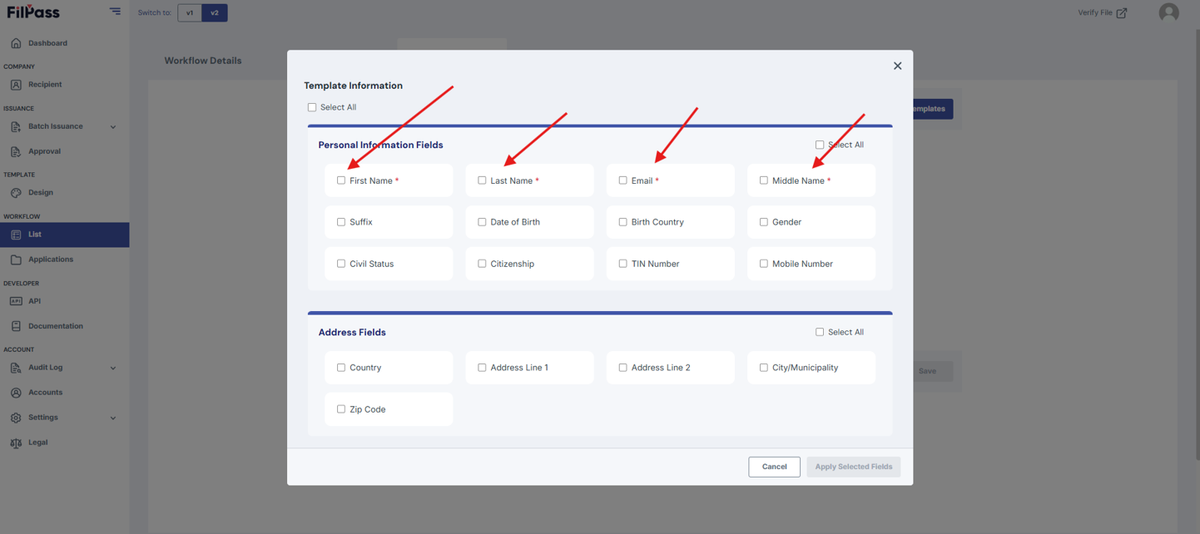Close the Template Information dialog
This screenshot has height=534, width=1200.
click(x=897, y=66)
